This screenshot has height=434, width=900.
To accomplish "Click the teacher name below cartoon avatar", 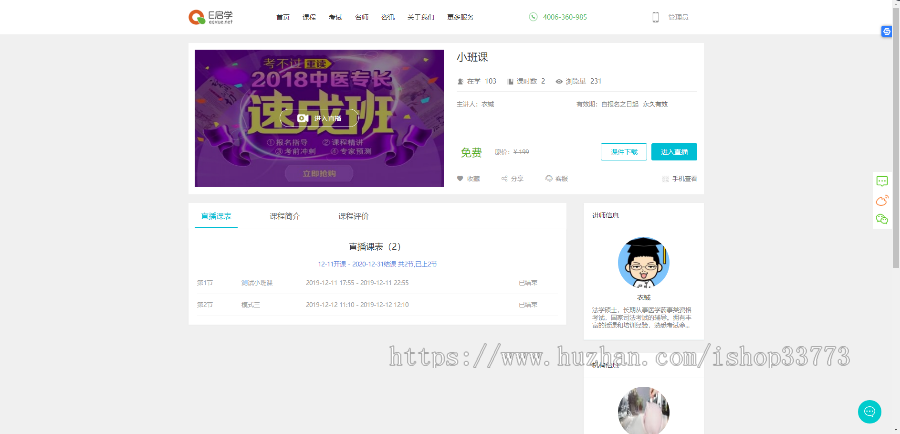I will (x=643, y=297).
